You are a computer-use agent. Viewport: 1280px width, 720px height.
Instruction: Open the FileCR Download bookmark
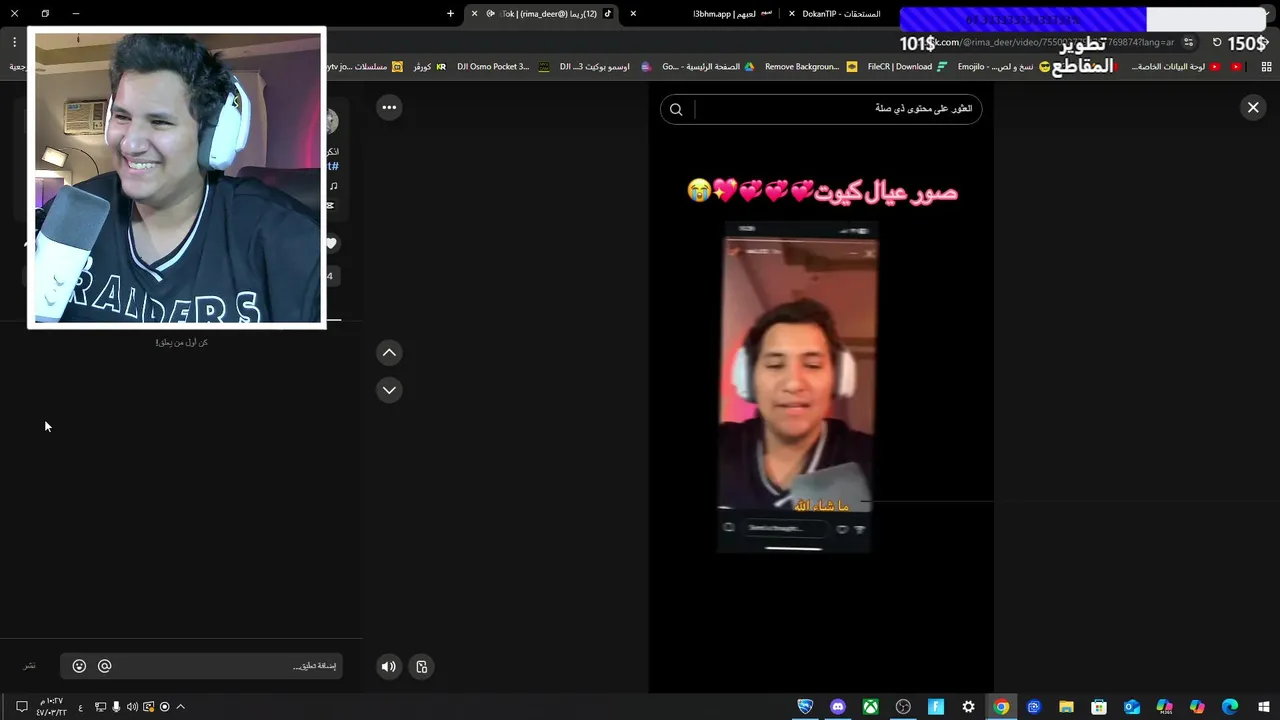[907, 67]
